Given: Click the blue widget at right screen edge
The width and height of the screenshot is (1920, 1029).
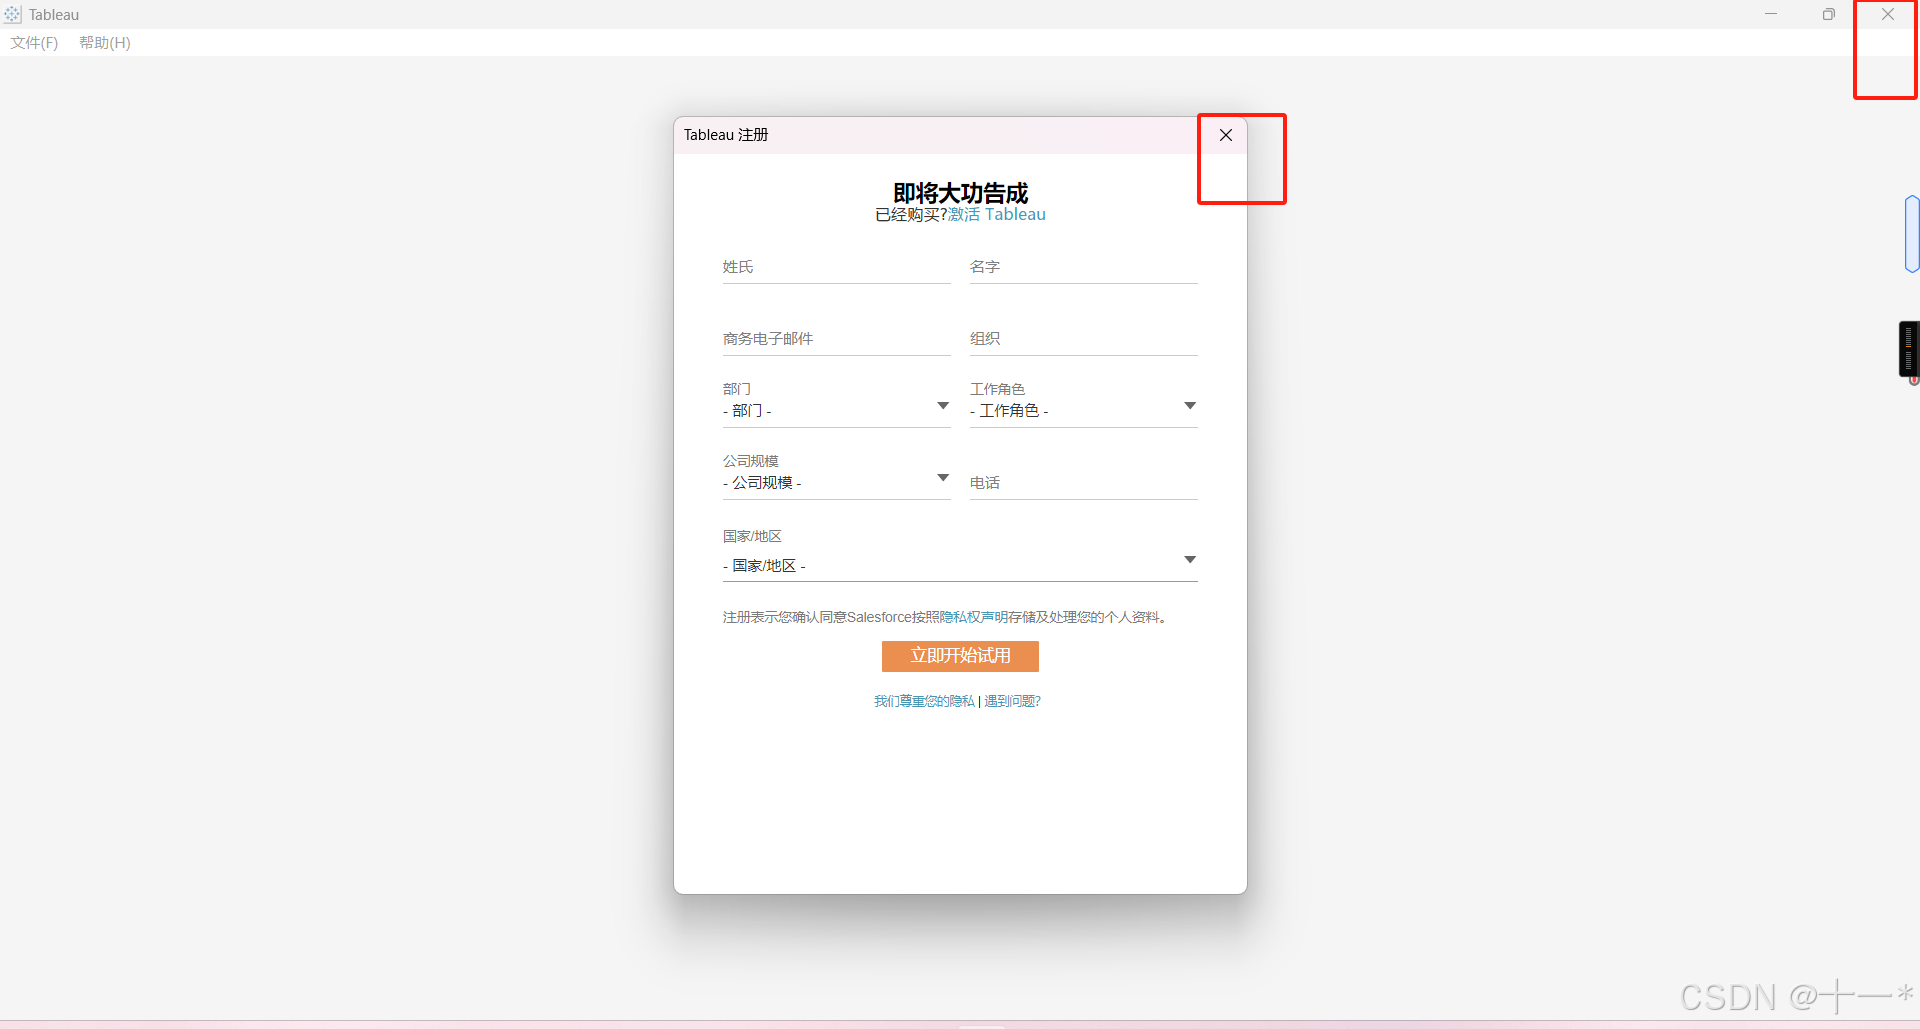Looking at the screenshot, I should pyautogui.click(x=1912, y=234).
